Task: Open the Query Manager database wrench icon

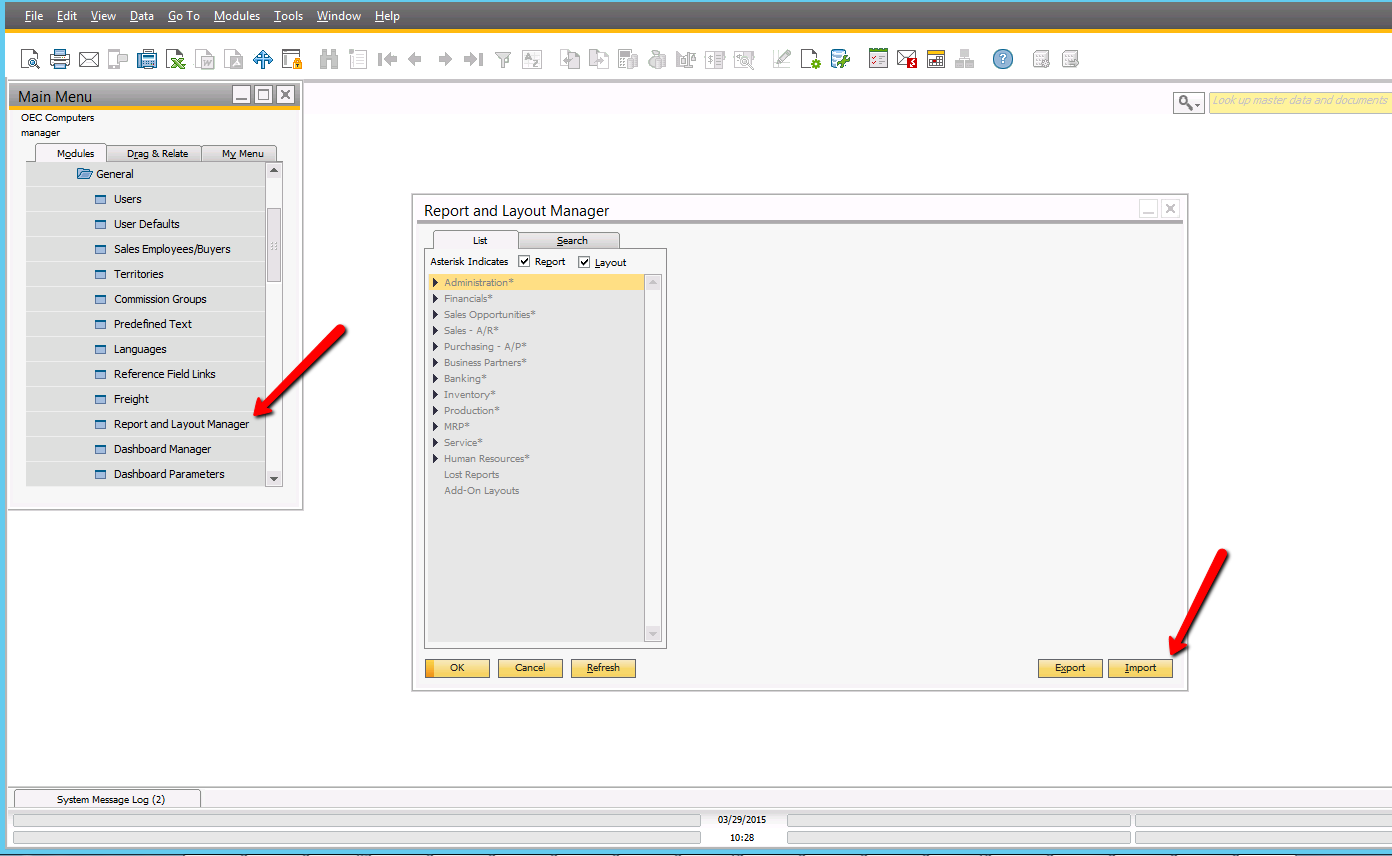Action: coord(840,60)
